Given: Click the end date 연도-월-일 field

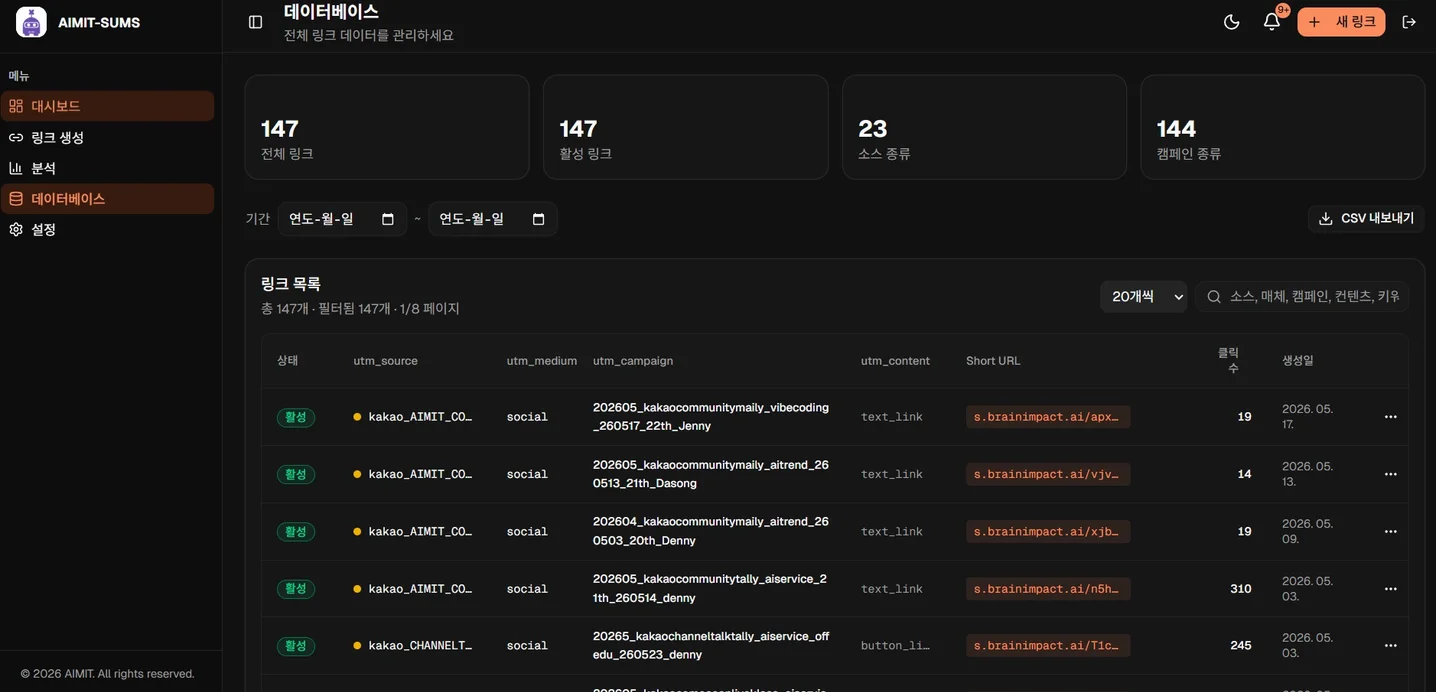Looking at the screenshot, I should [492, 219].
